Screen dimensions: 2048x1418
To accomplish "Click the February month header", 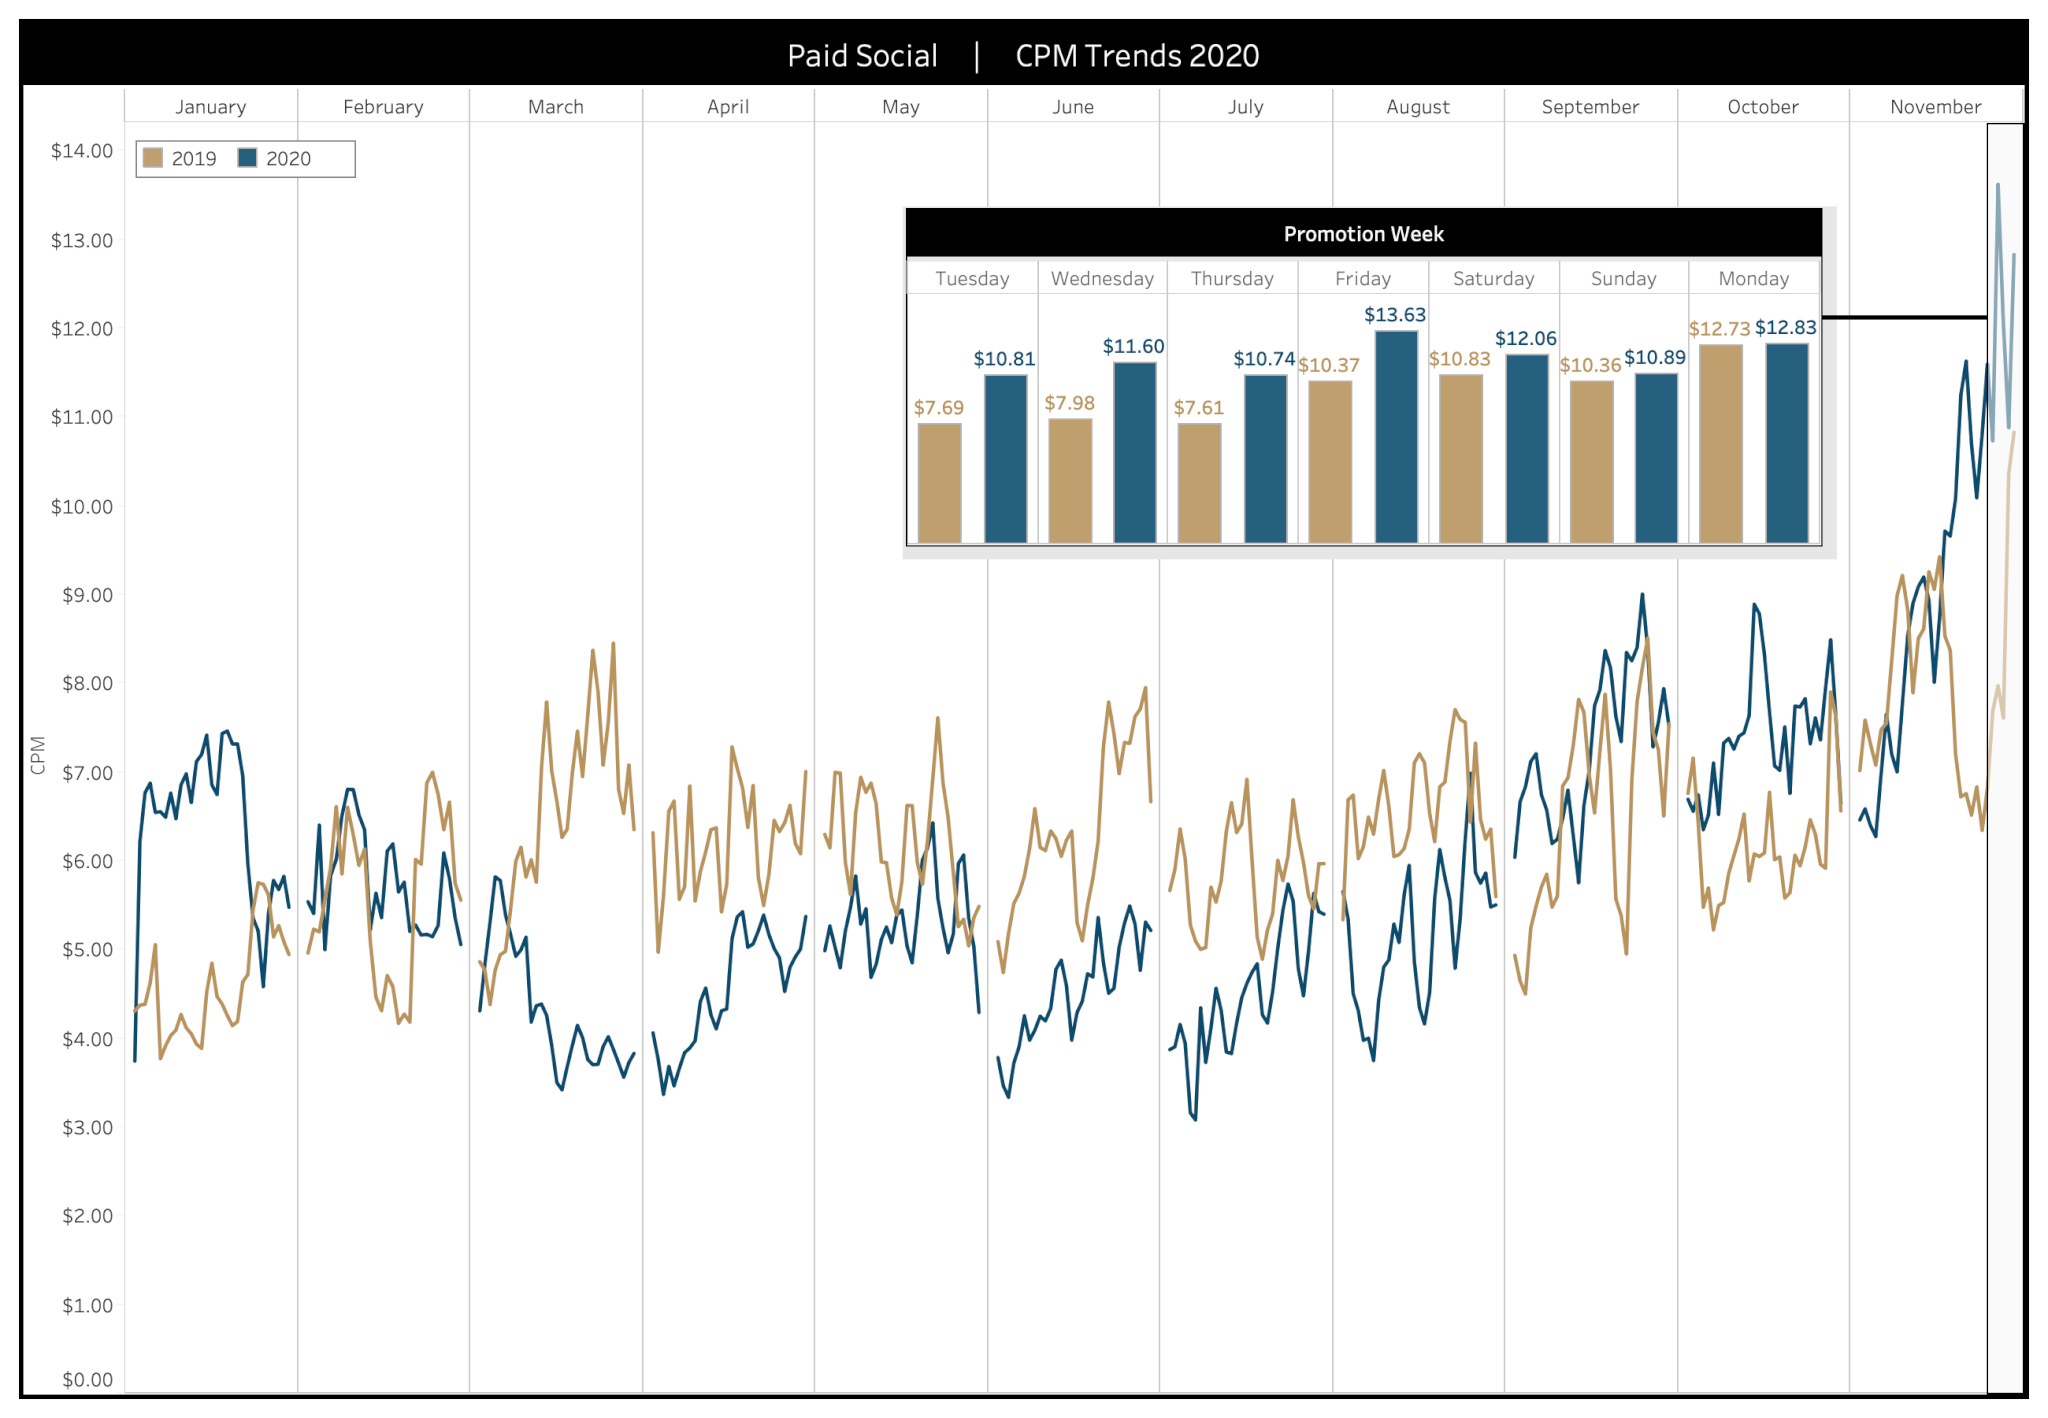I will coord(383,107).
